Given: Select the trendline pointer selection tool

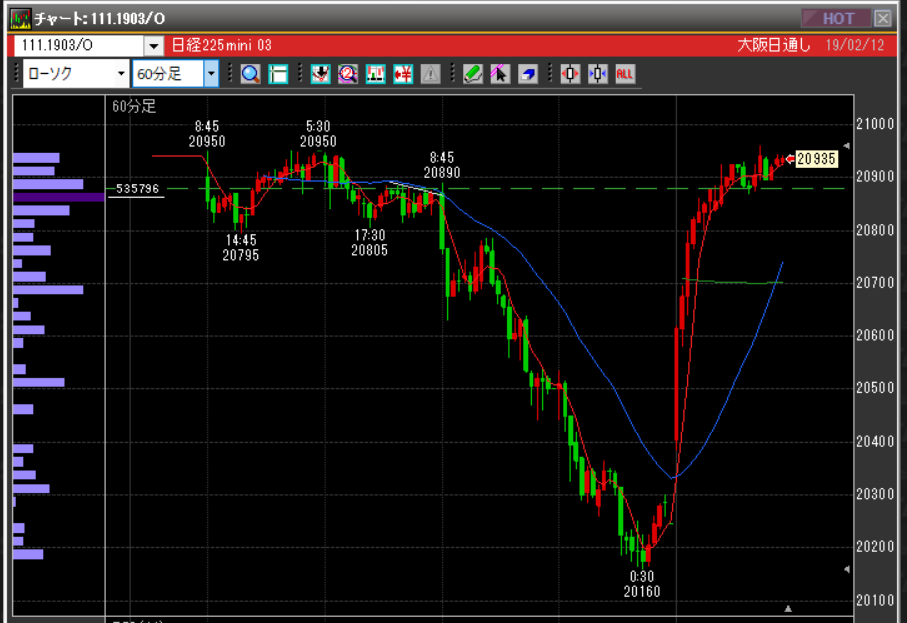Looking at the screenshot, I should [x=500, y=74].
